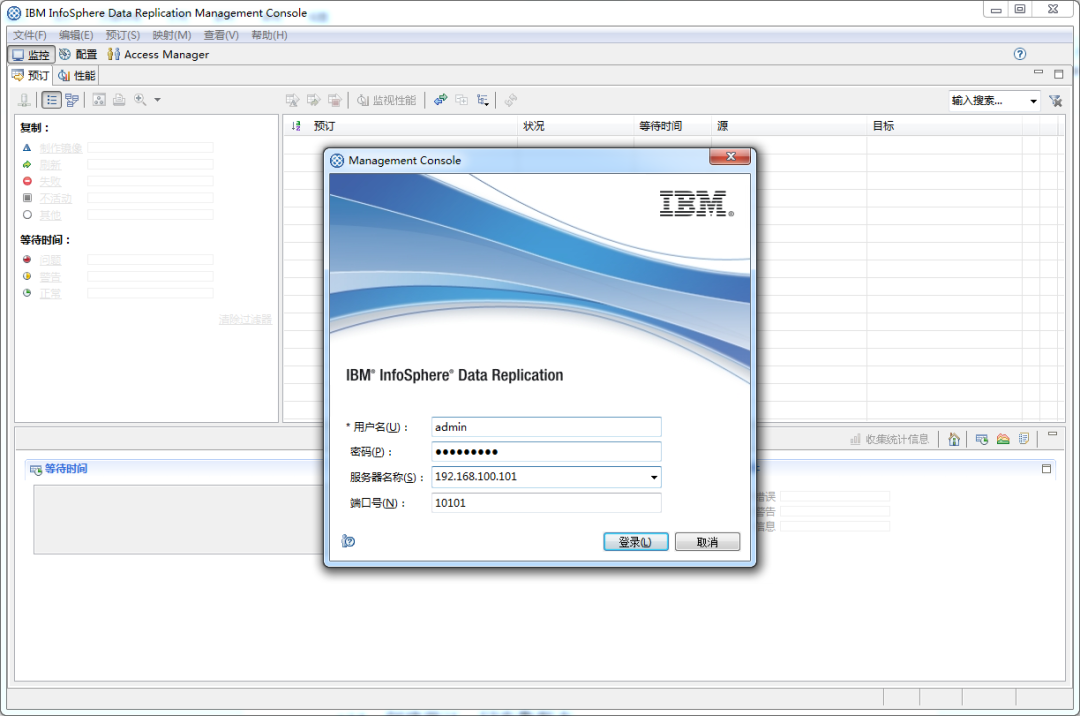This screenshot has height=716, width=1080.
Task: Open the 预订 Subscription menu in menu bar
Action: [123, 35]
